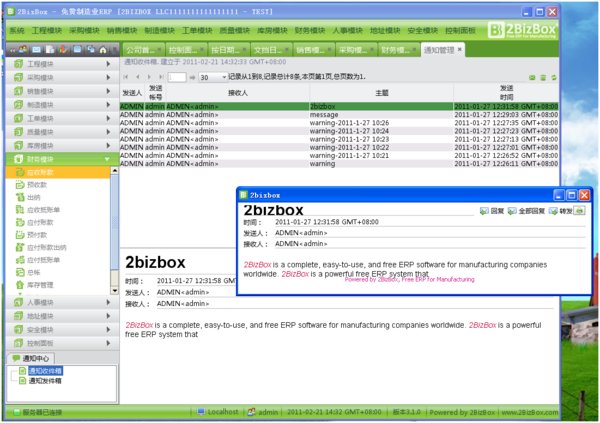Go to first page with the pager arrow
The image size is (600, 423).
[126, 77]
